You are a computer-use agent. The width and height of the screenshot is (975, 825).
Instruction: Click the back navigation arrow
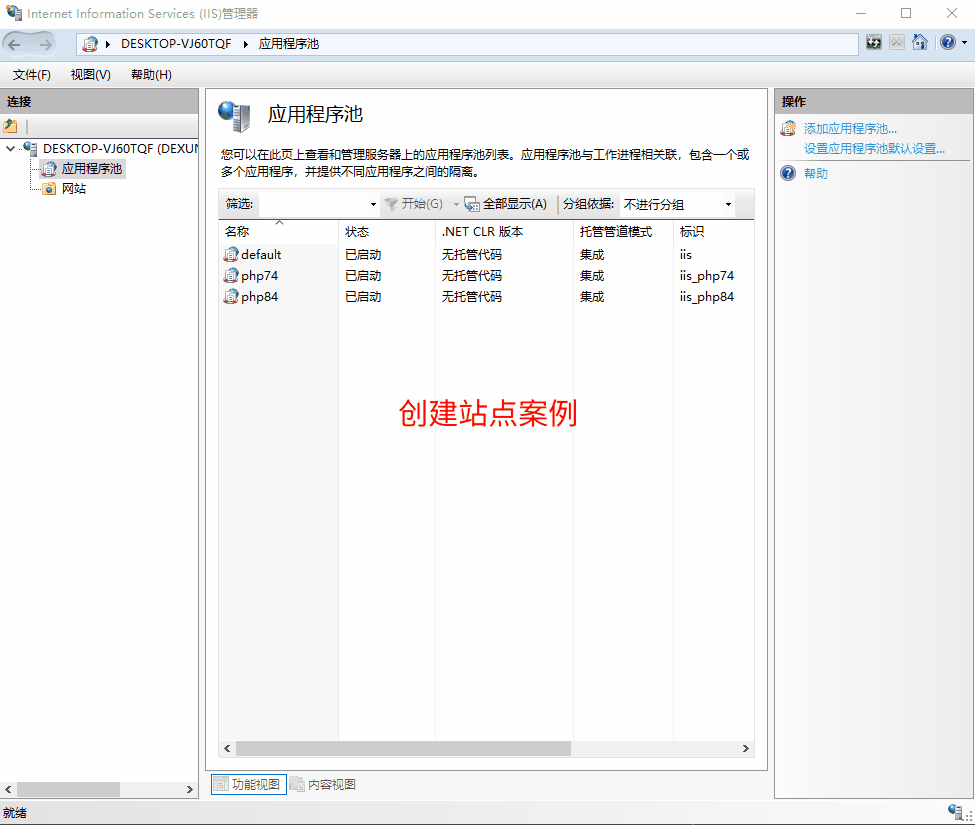(15, 44)
